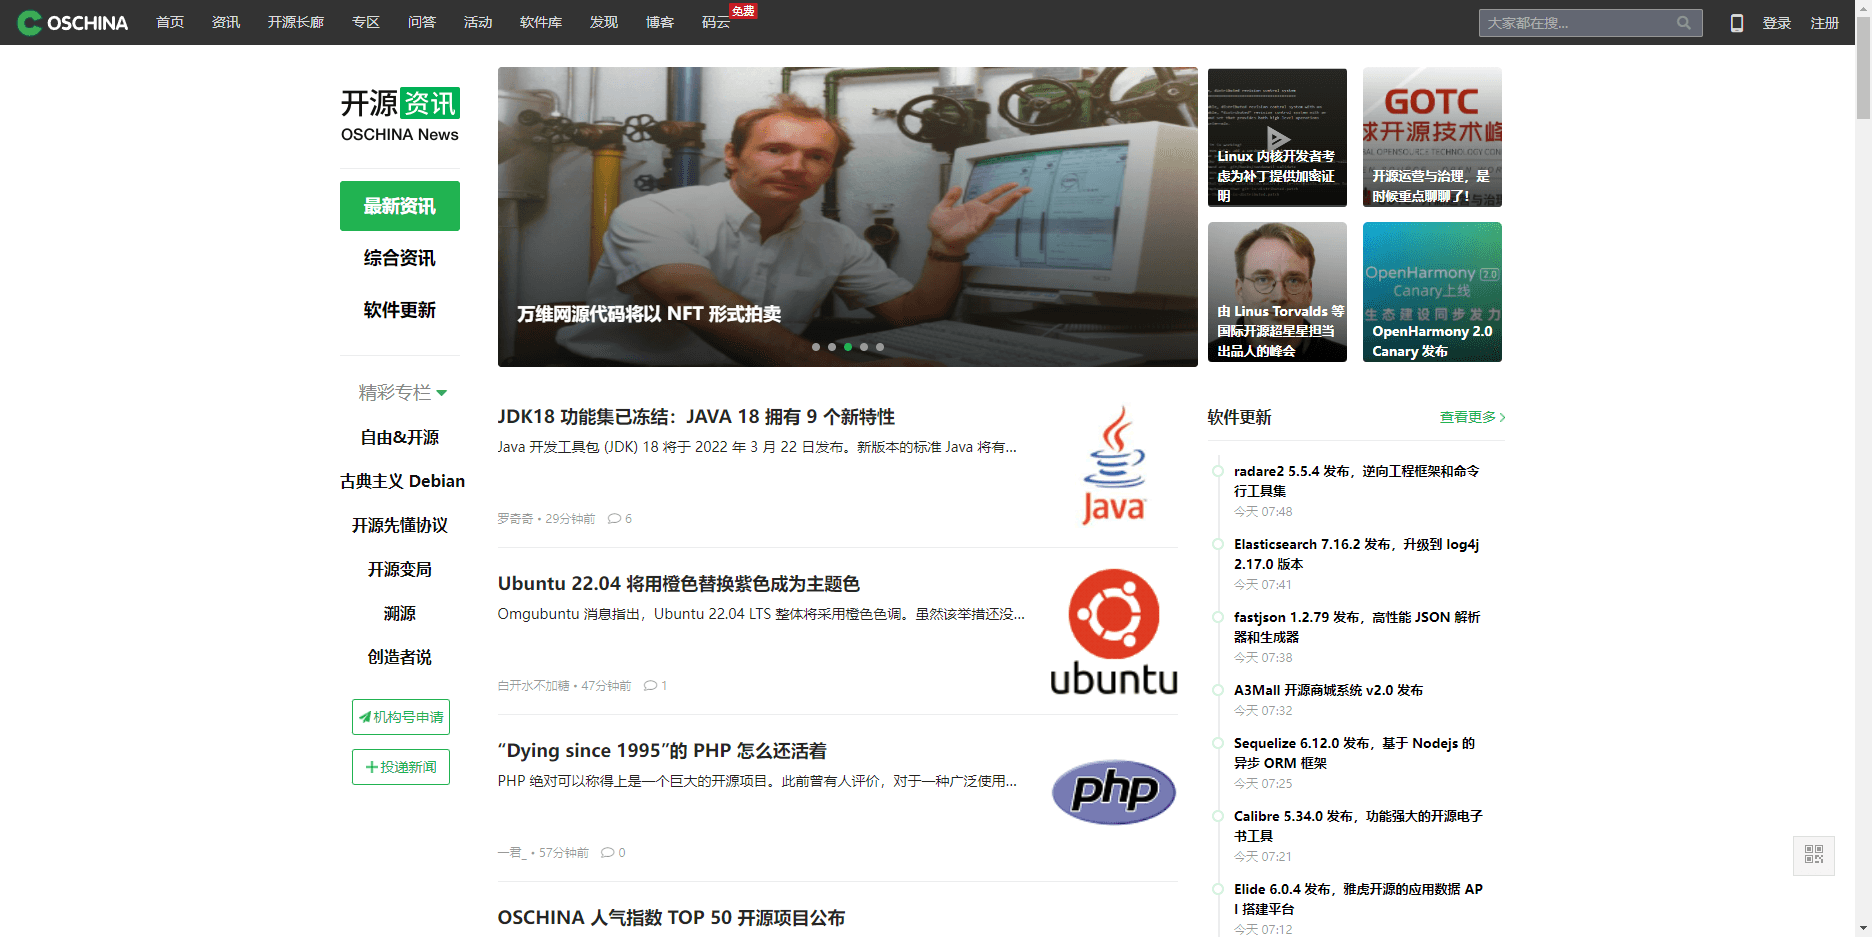Expand the 精彩专栏 dropdown
The width and height of the screenshot is (1872, 937).
[x=402, y=393]
